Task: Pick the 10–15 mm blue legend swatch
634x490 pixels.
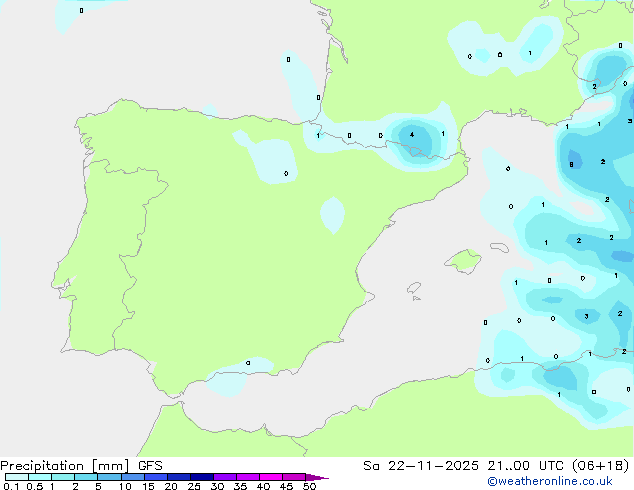Action: (133, 477)
